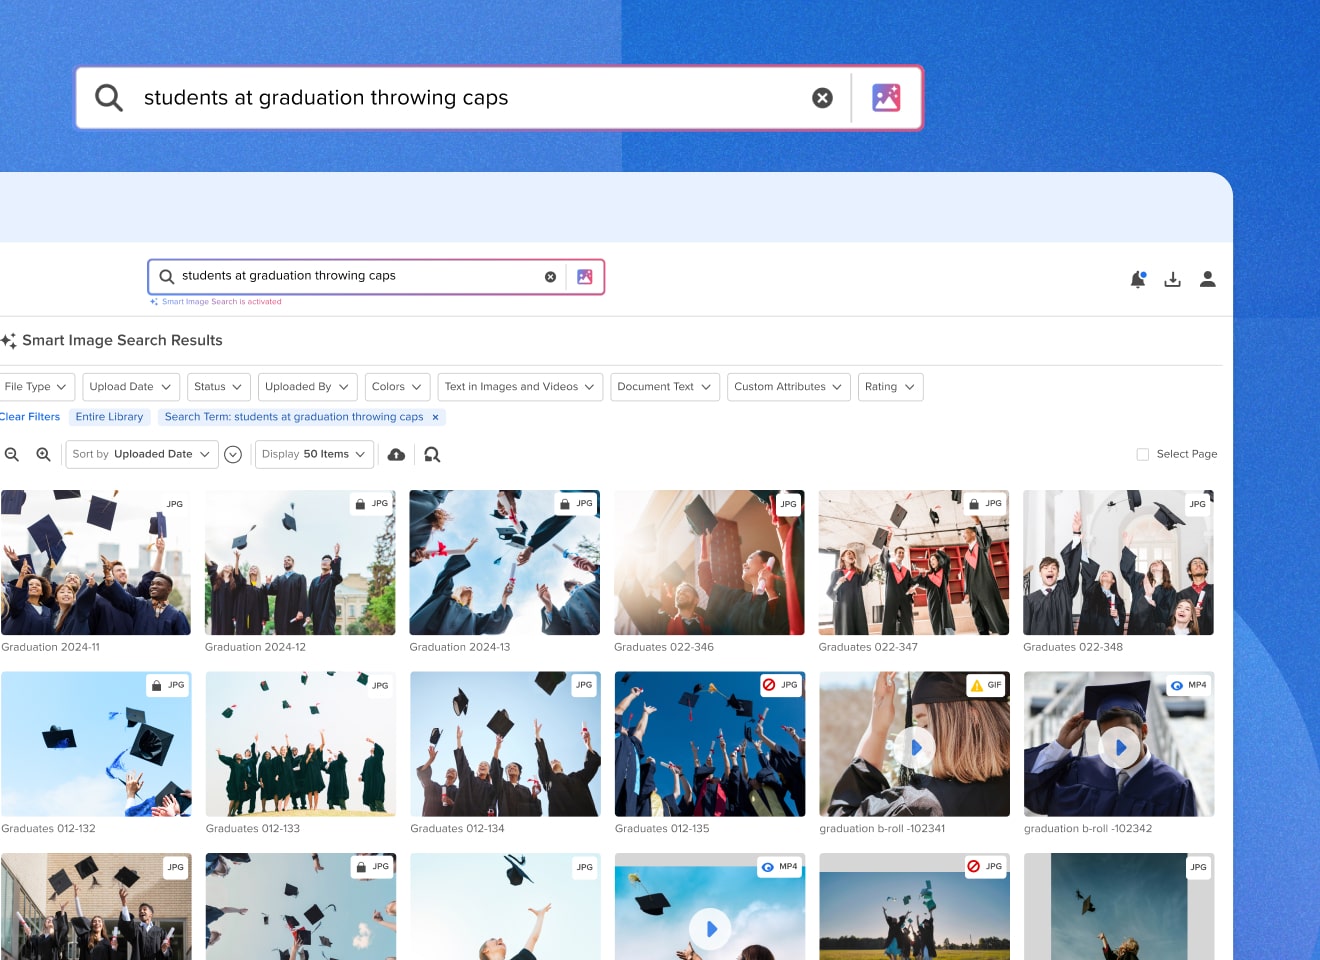Remove the Search Term filter chip
This screenshot has height=960, width=1320.
point(435,417)
